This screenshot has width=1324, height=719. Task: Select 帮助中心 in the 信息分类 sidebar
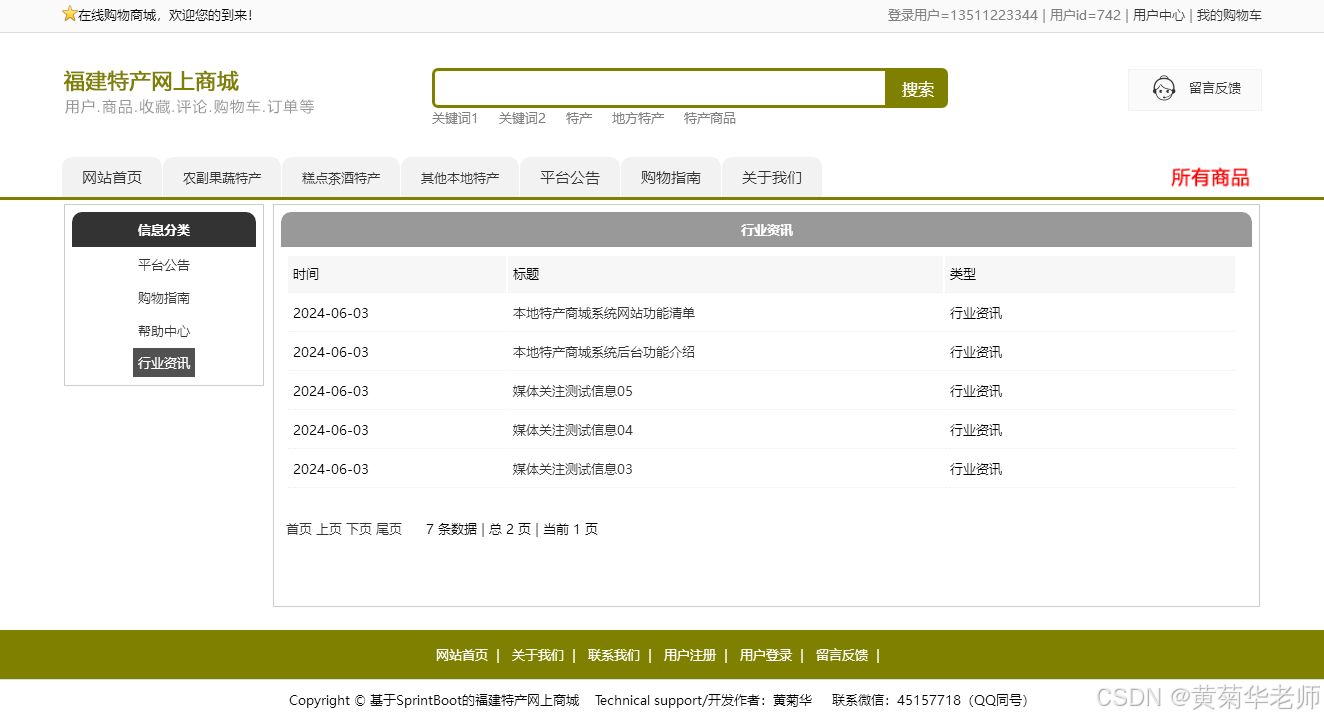164,331
